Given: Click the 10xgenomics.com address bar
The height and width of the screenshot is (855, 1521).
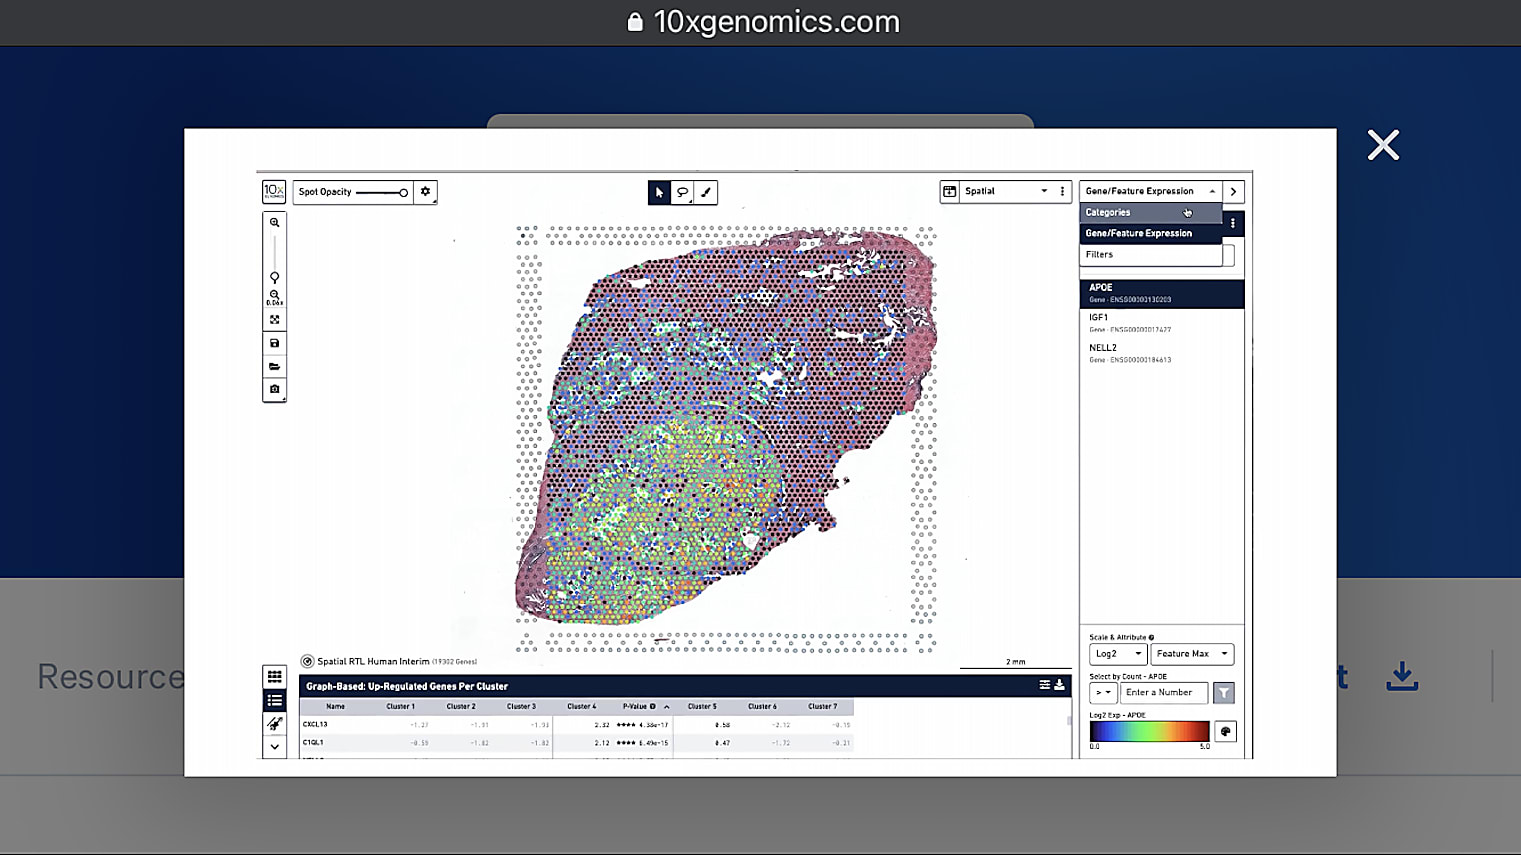Looking at the screenshot, I should [762, 22].
